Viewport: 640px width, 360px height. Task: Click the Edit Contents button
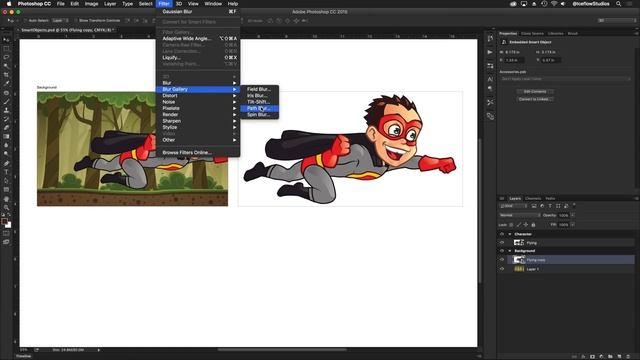pyautogui.click(x=535, y=91)
